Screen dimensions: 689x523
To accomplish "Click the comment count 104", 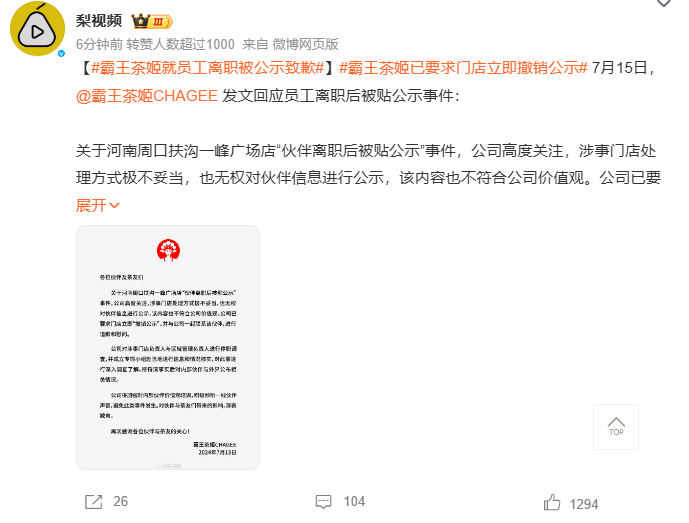I will (354, 501).
